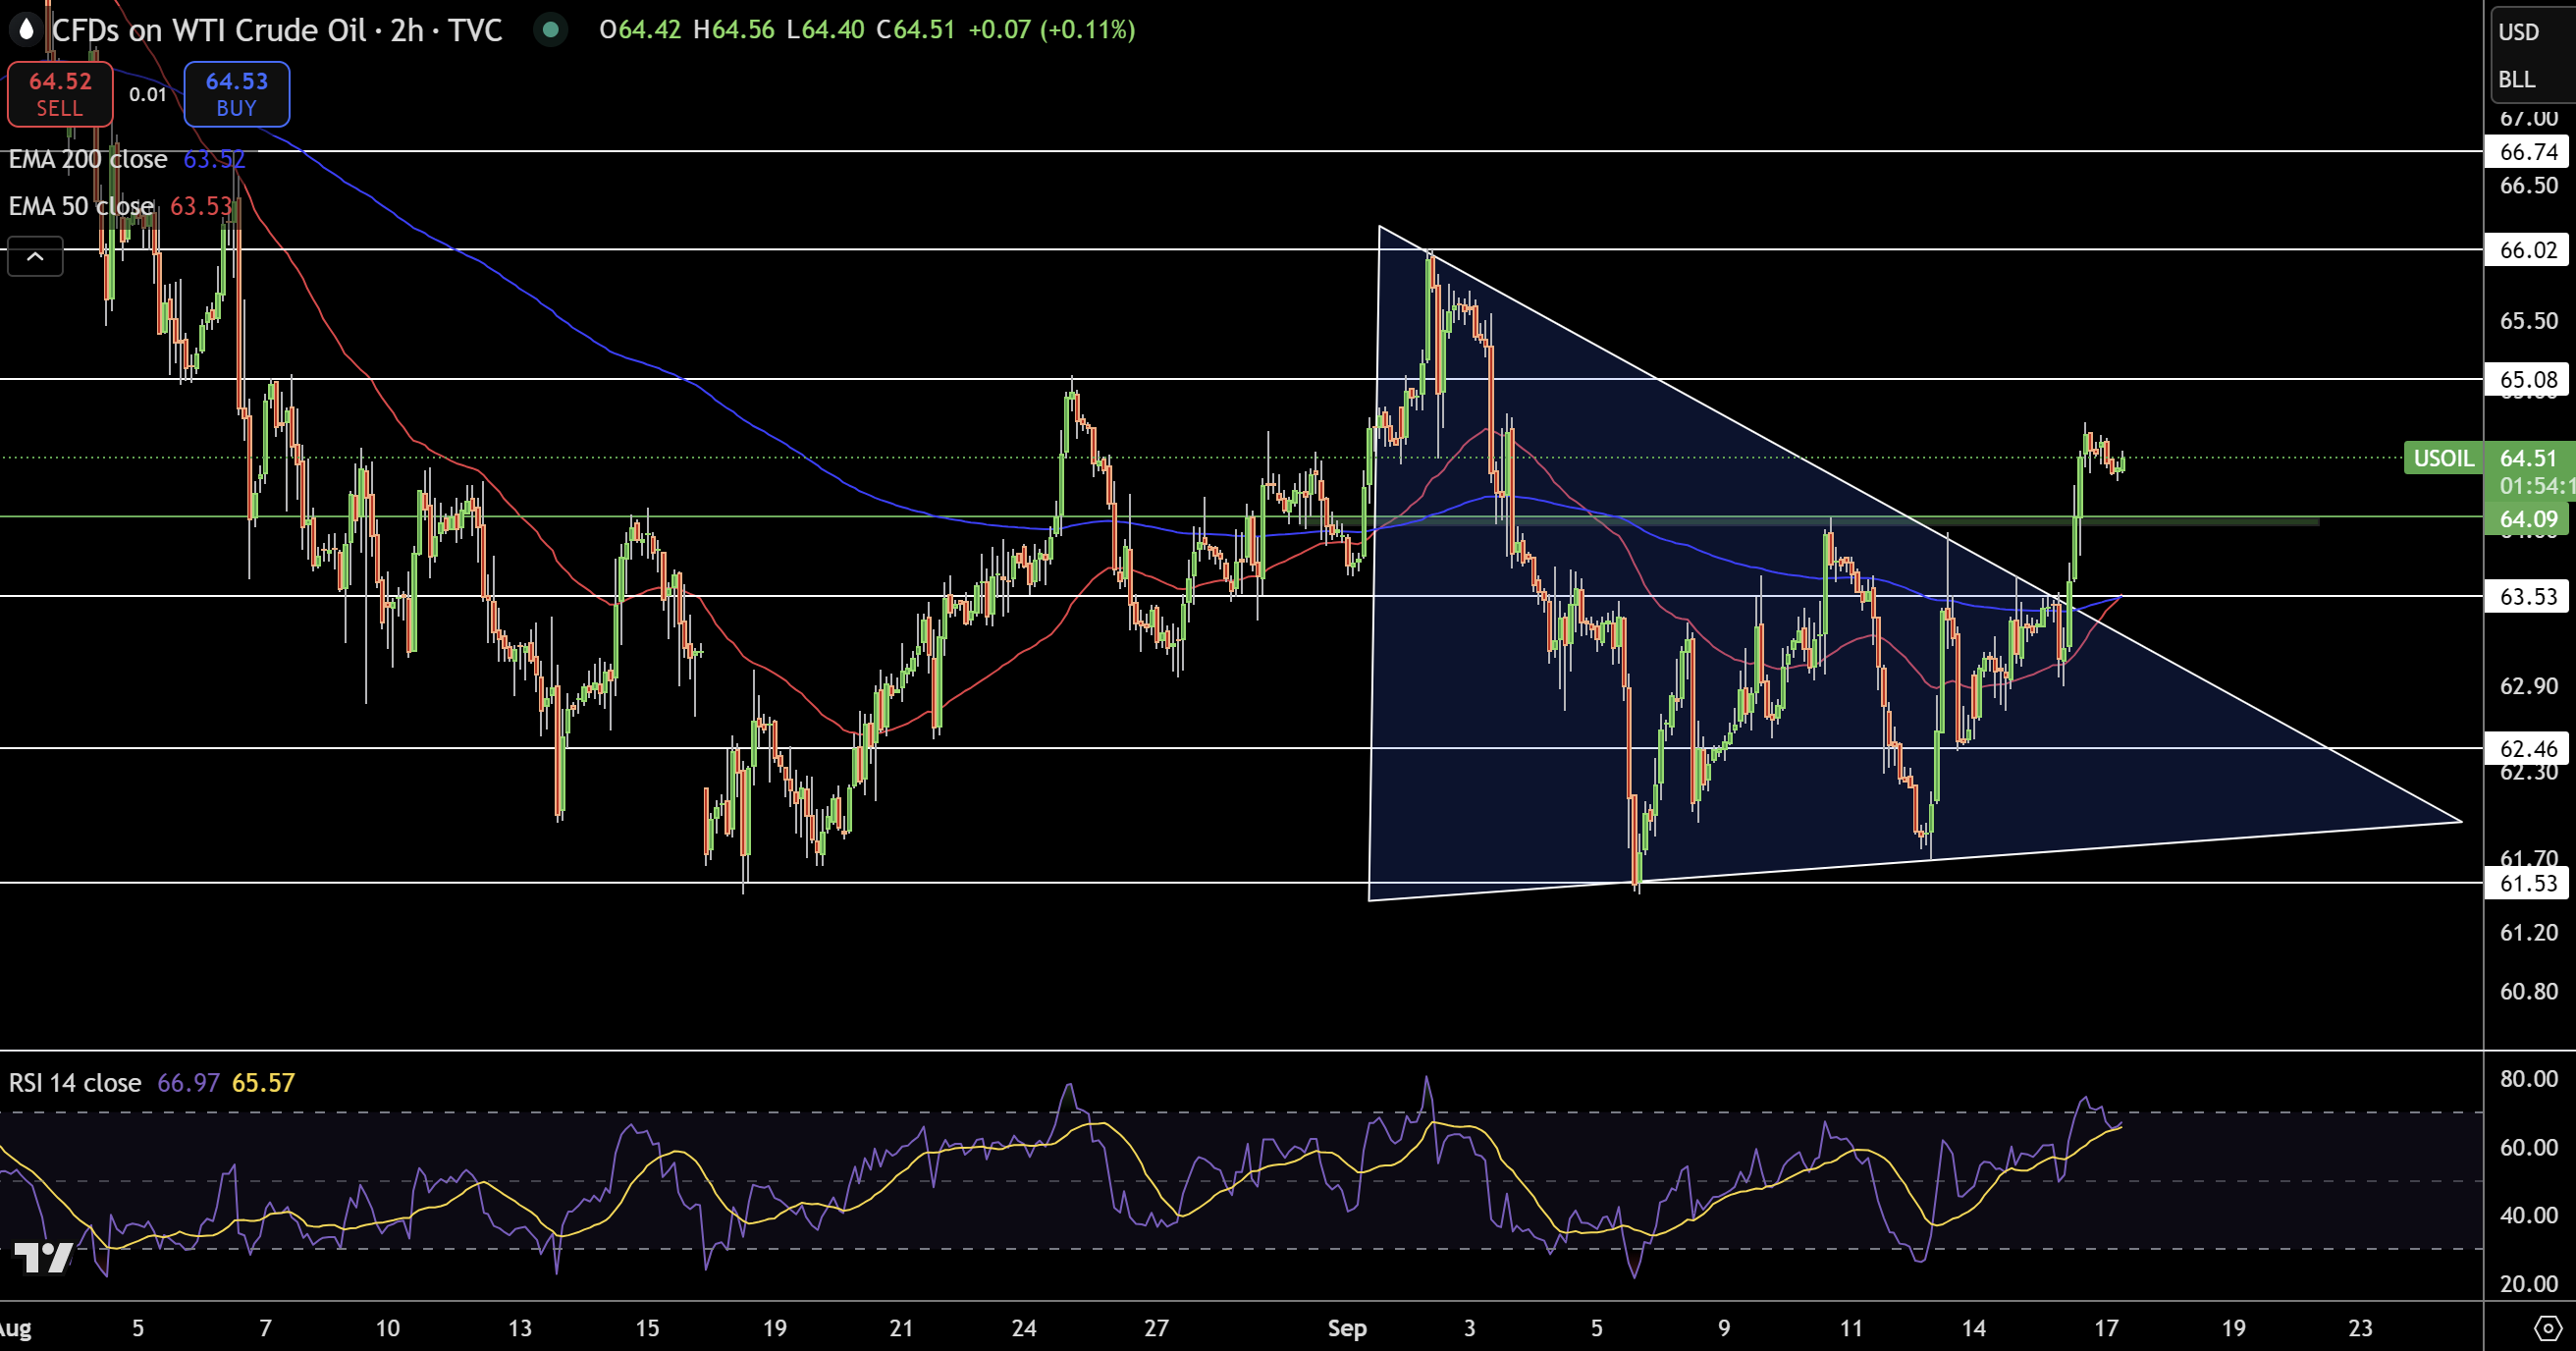Click the 0.01 spread value between order buttons
This screenshot has width=2576, height=1351.
pos(148,93)
